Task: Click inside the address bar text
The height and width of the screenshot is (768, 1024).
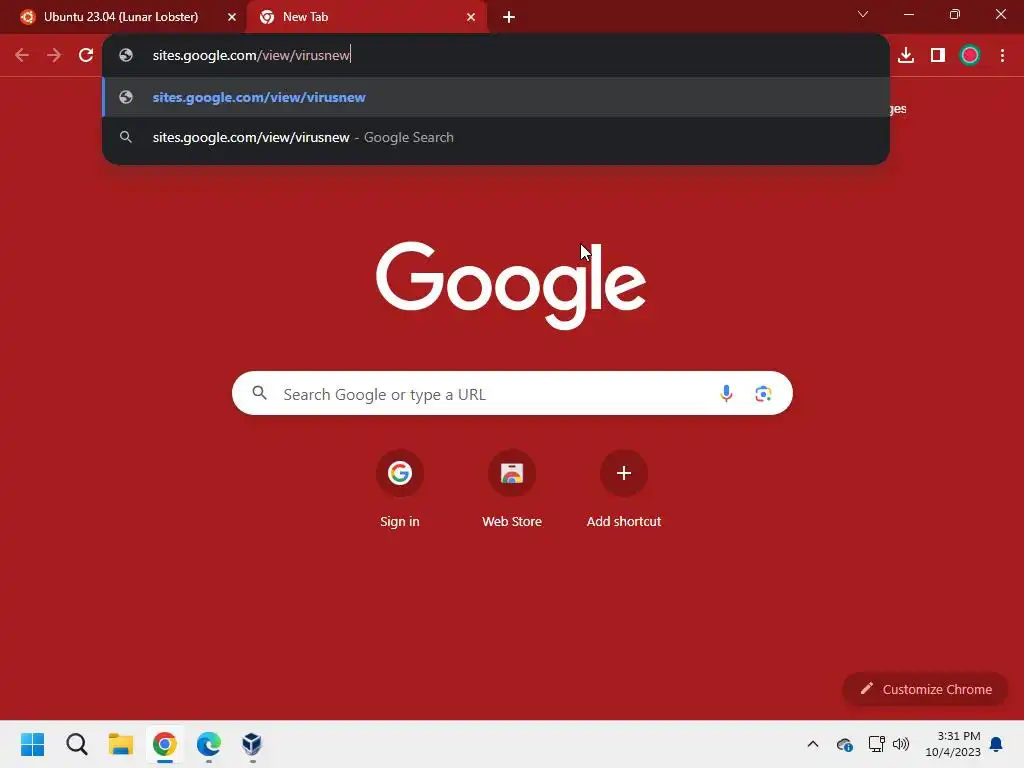Action: (x=251, y=55)
